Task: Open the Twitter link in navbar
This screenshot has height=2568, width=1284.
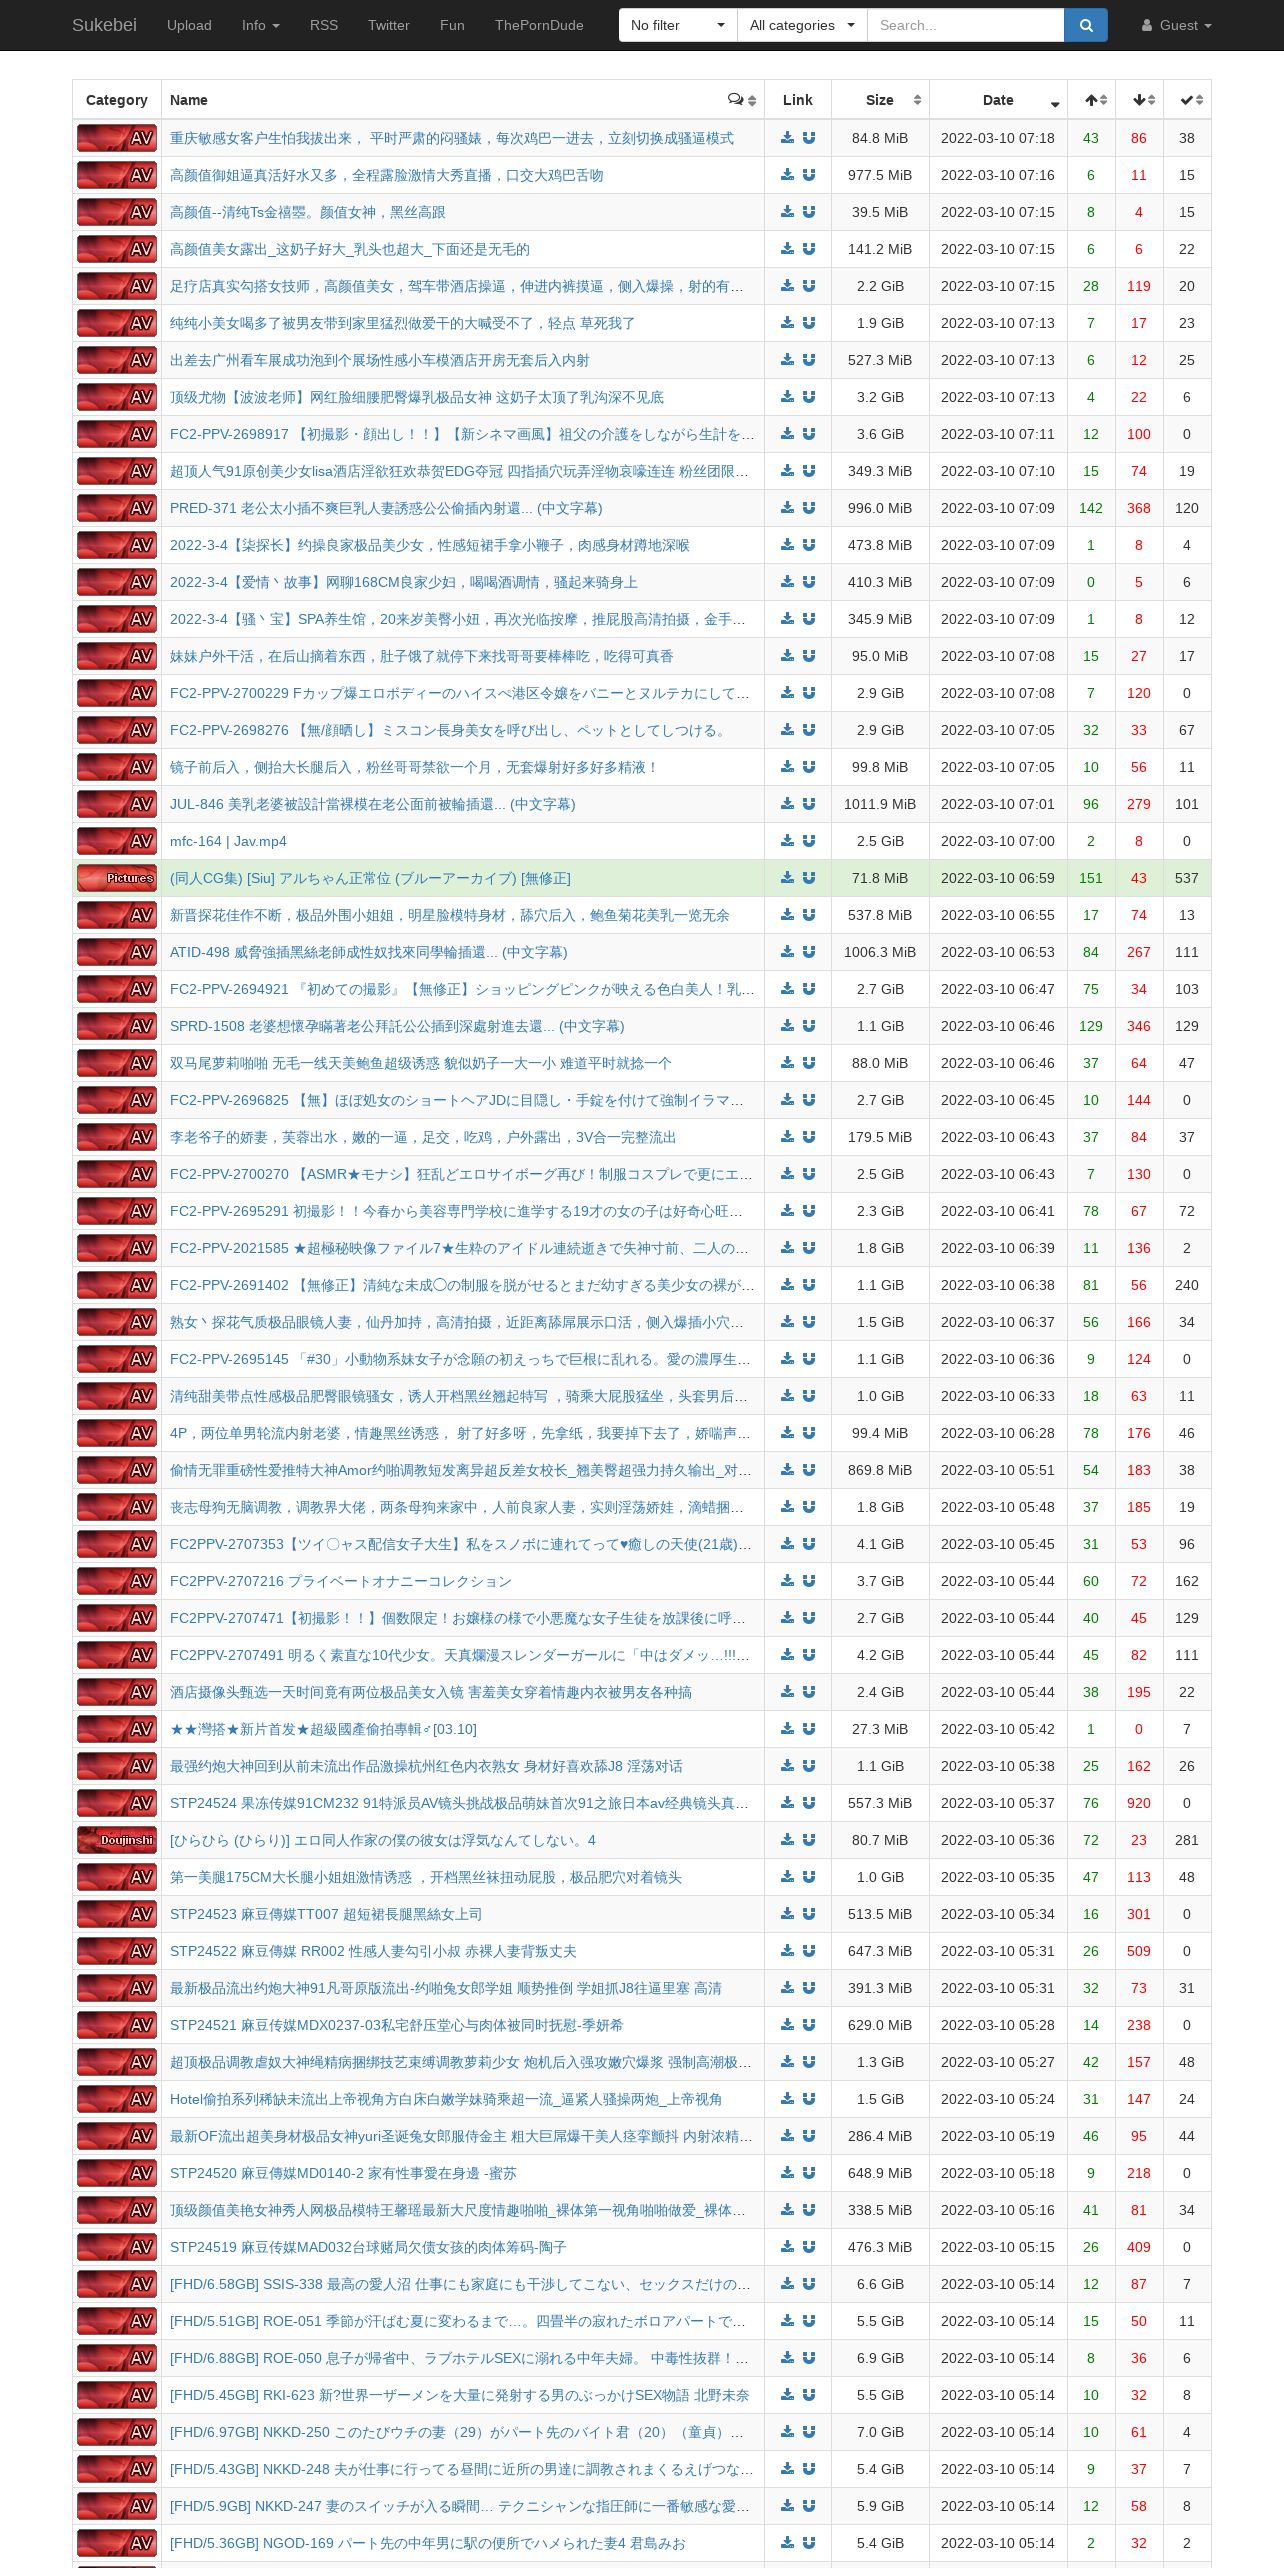Action: (389, 25)
